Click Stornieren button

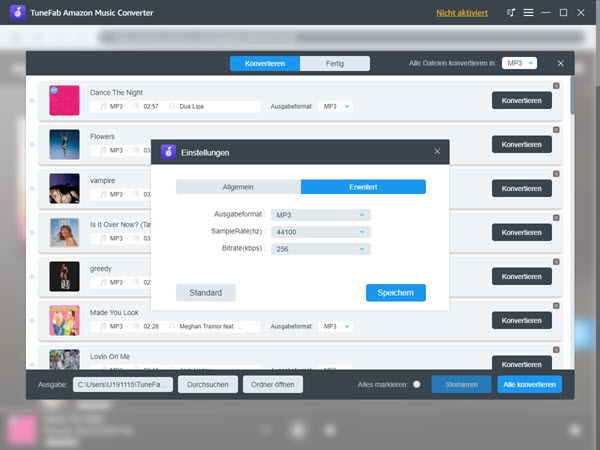tap(461, 385)
